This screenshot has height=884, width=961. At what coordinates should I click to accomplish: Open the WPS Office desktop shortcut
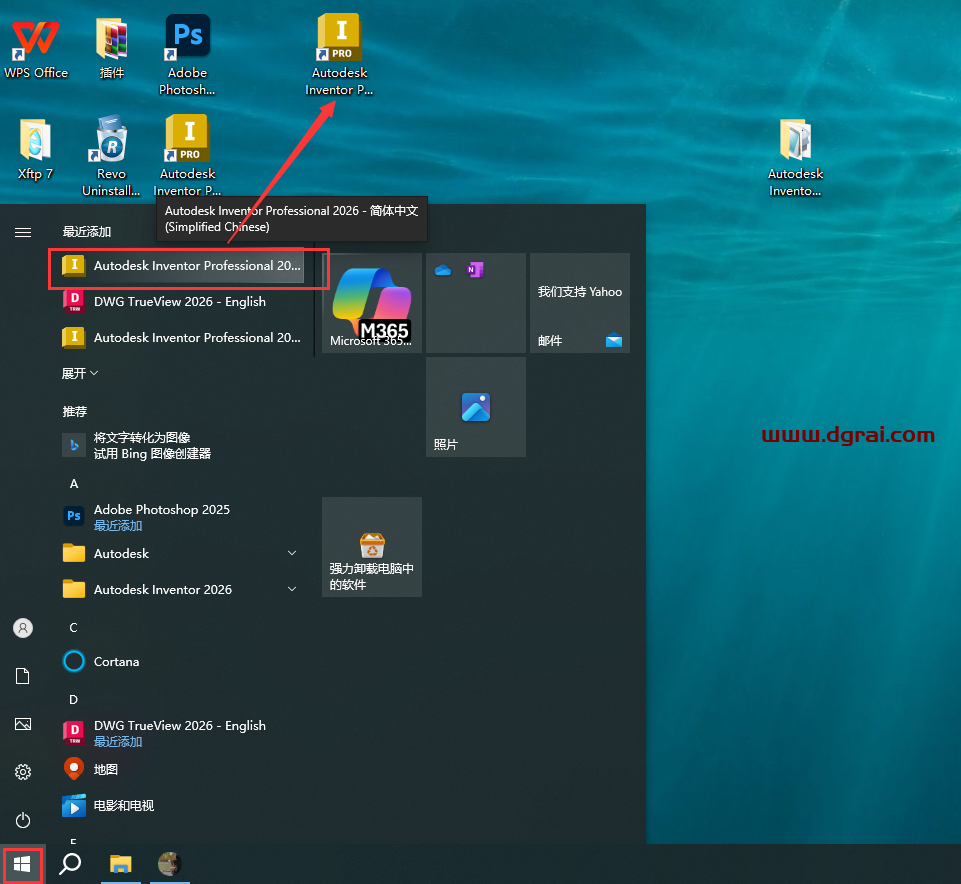pos(36,48)
